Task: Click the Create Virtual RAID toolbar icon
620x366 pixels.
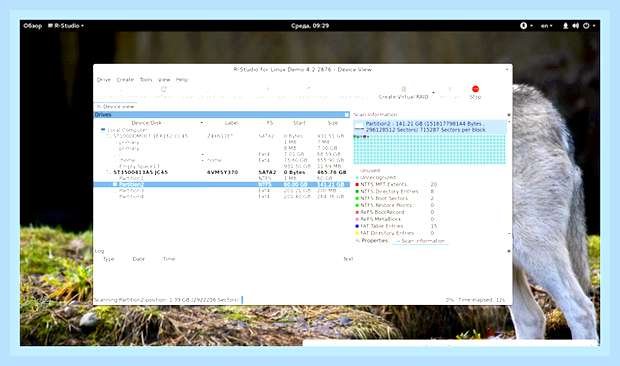Action: [403, 89]
